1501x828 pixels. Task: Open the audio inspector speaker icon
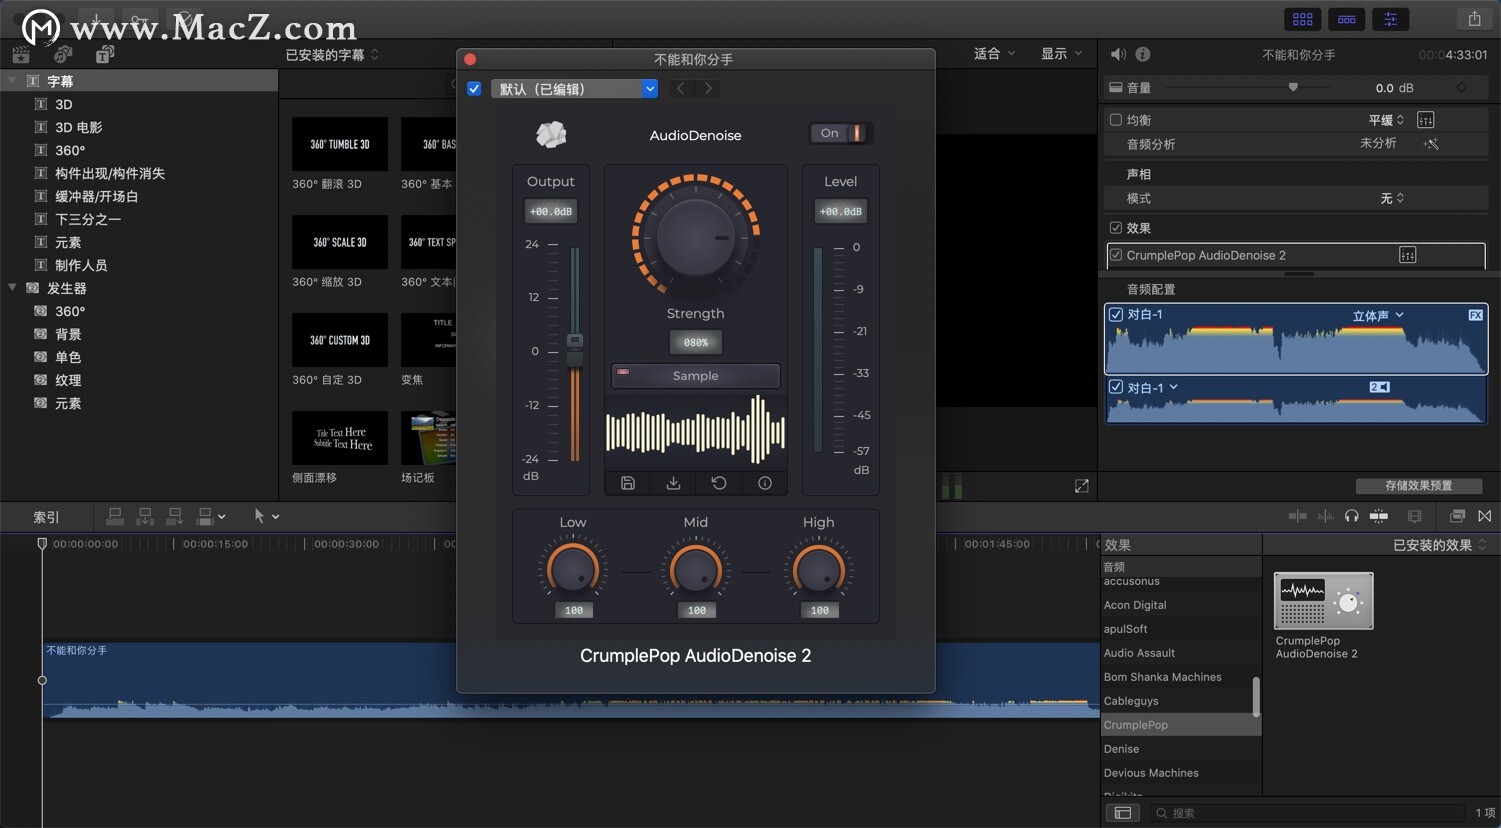coord(1118,54)
